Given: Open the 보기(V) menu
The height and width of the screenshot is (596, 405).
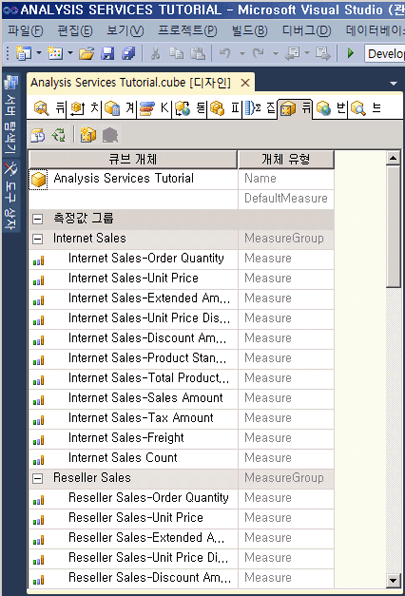Looking at the screenshot, I should click(125, 30).
